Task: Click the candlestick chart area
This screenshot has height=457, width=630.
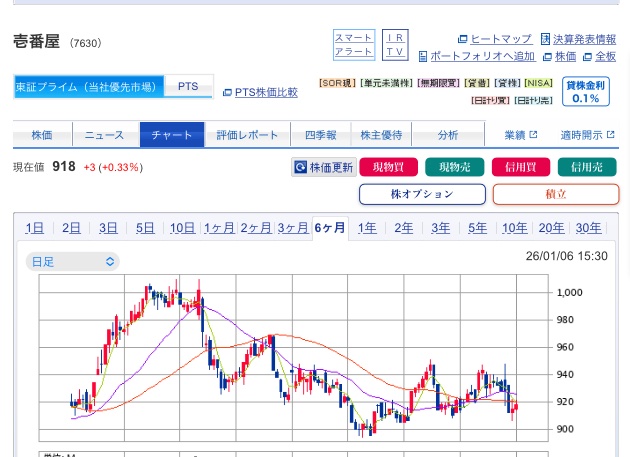Action: click(294, 358)
